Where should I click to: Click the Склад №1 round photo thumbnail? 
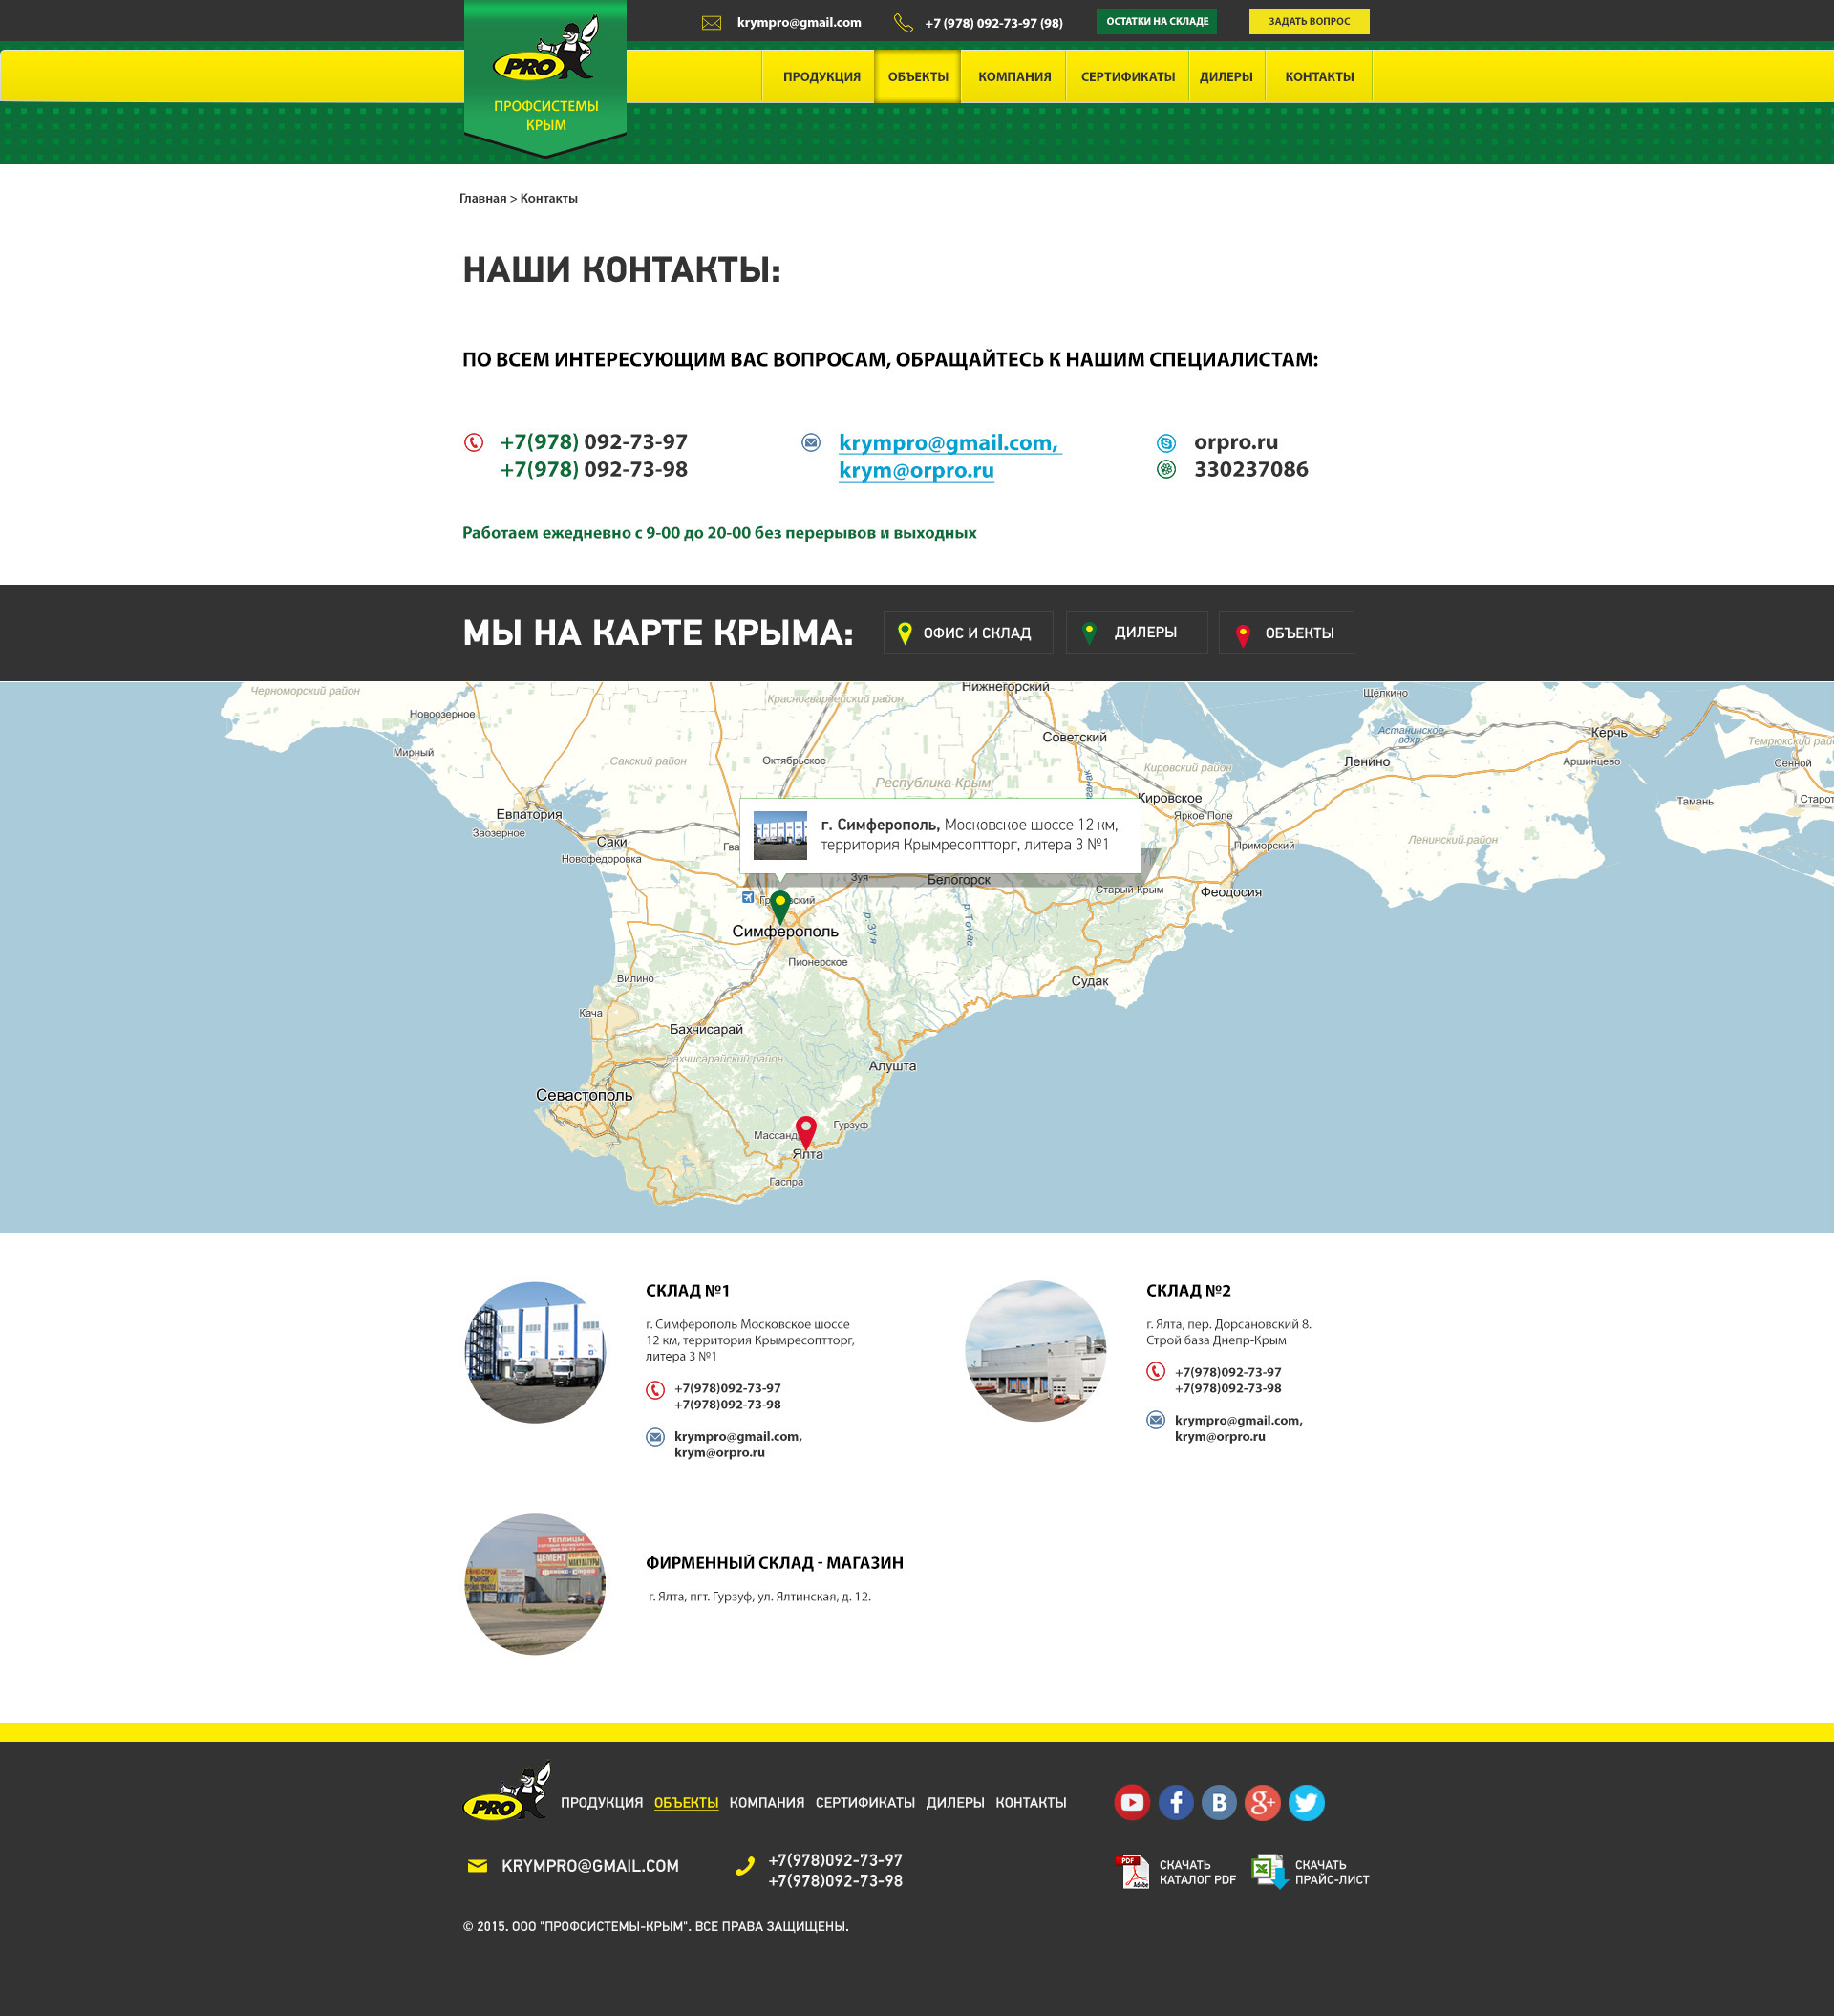click(x=535, y=1352)
